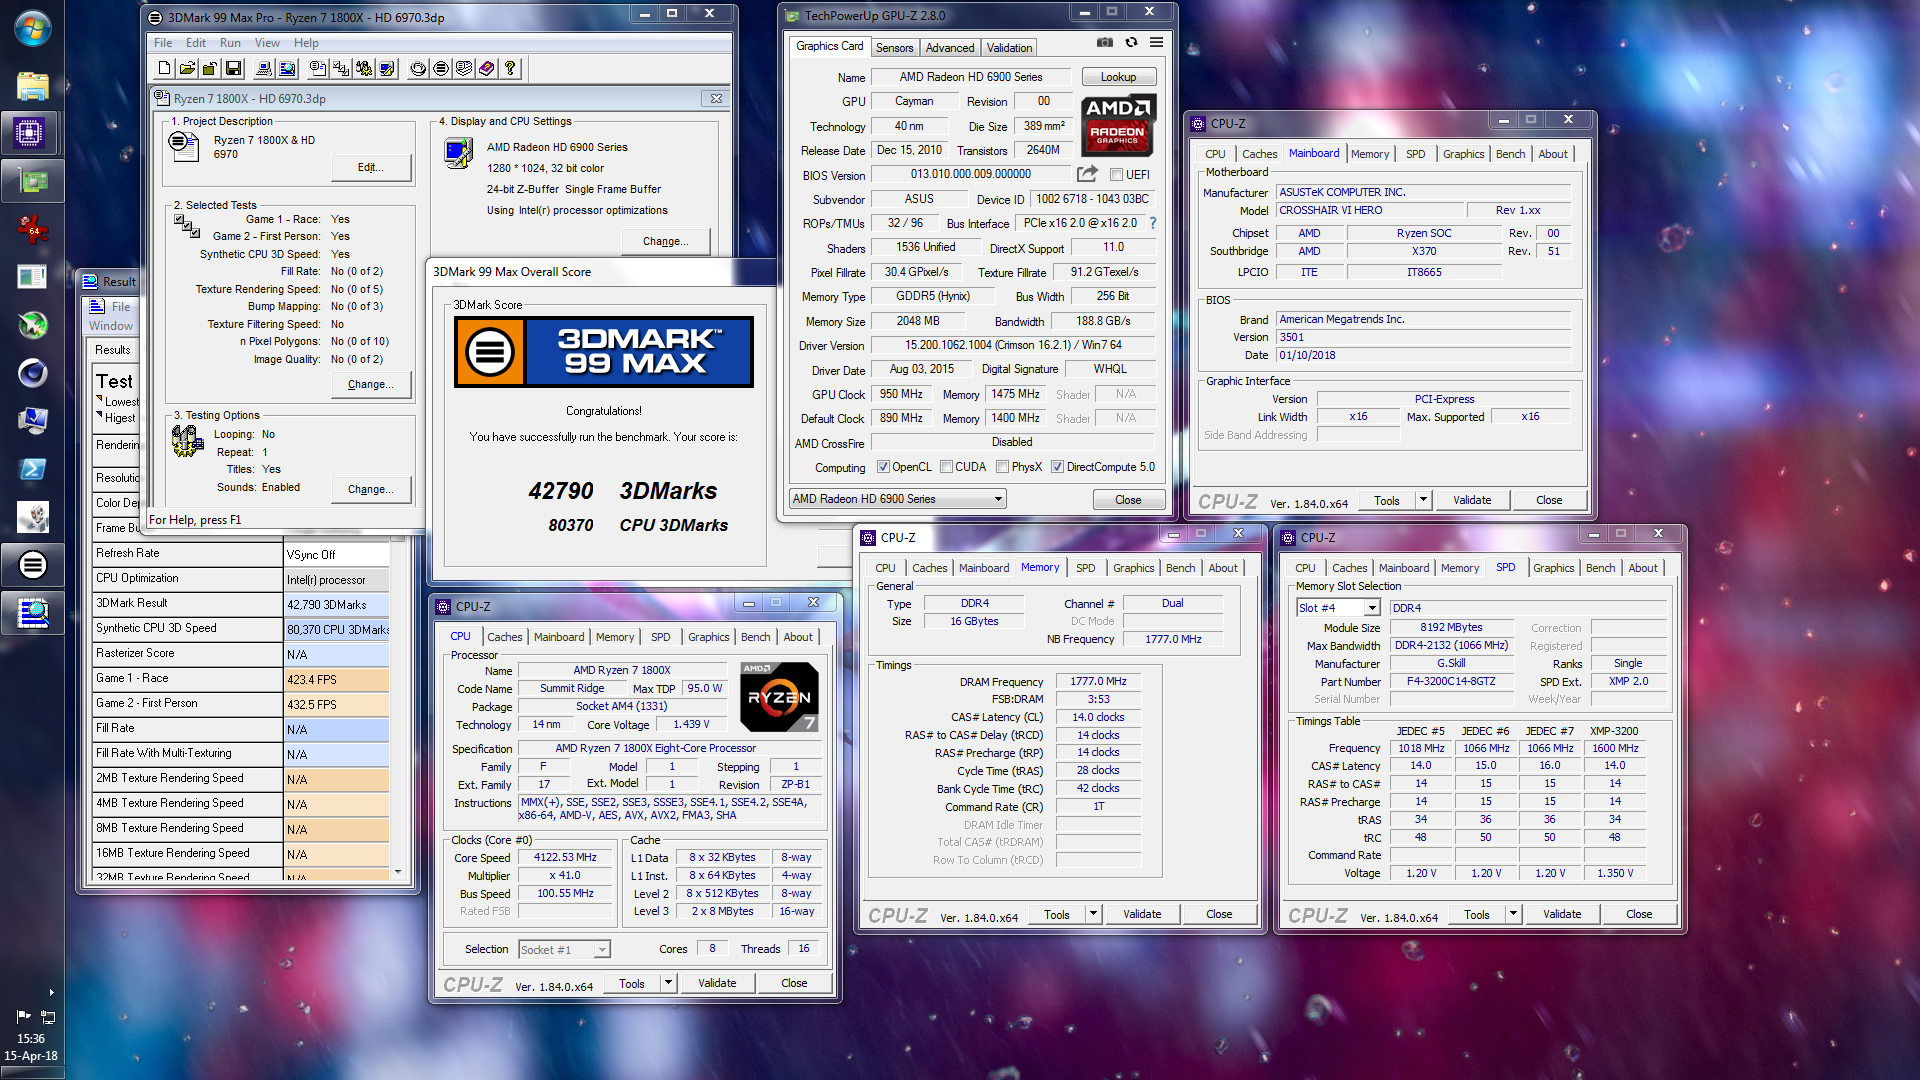Click the folder-with-lock icon in 3DMark toolbar
Screen dimensions: 1920x1080
click(x=210, y=68)
